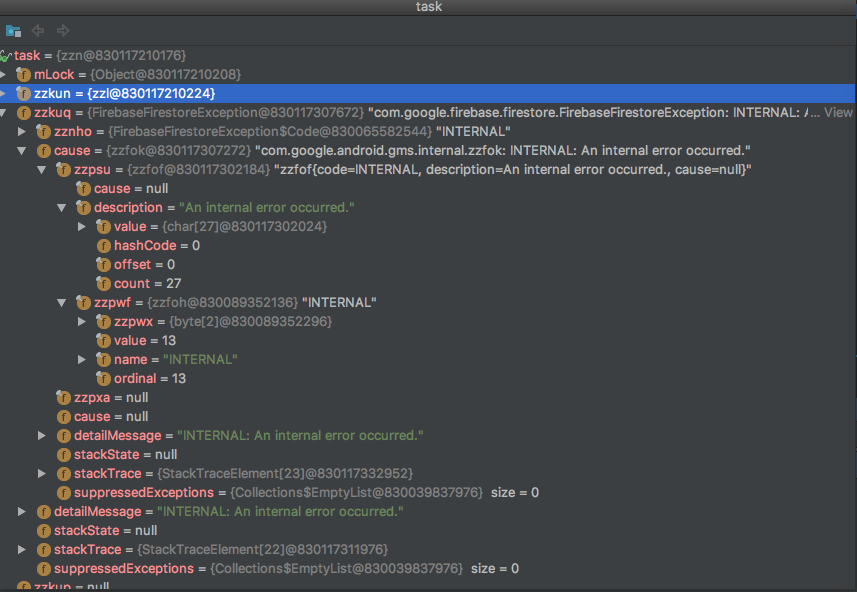
Task: Click the field icon next to zzkun
Action: pyautogui.click(x=24, y=93)
